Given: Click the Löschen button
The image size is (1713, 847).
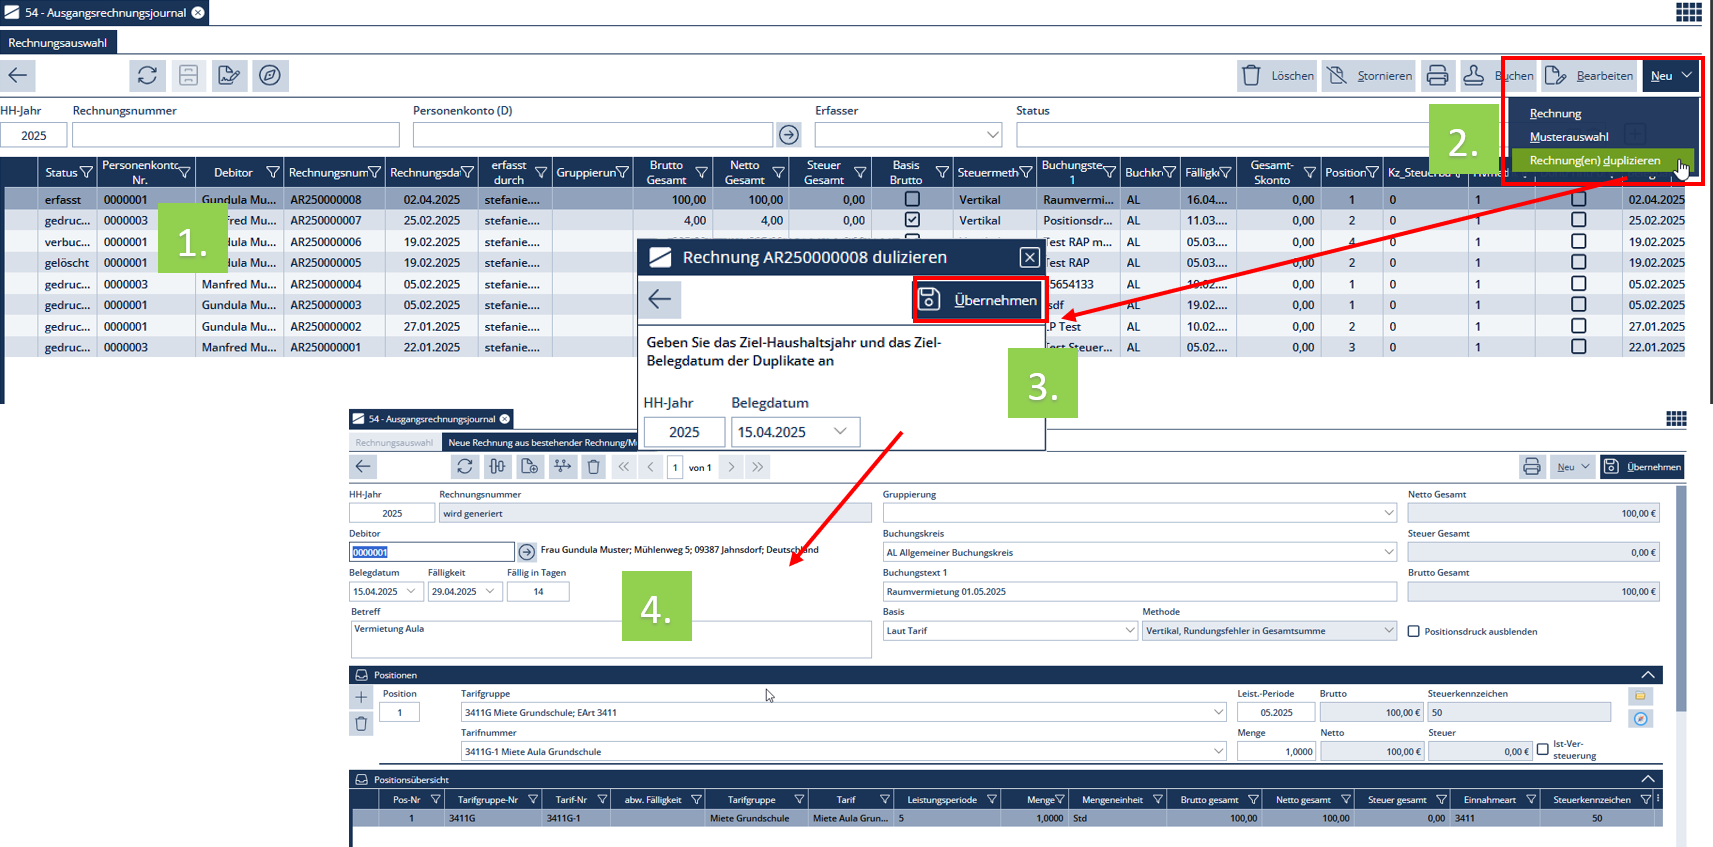Looking at the screenshot, I should (x=1278, y=75).
